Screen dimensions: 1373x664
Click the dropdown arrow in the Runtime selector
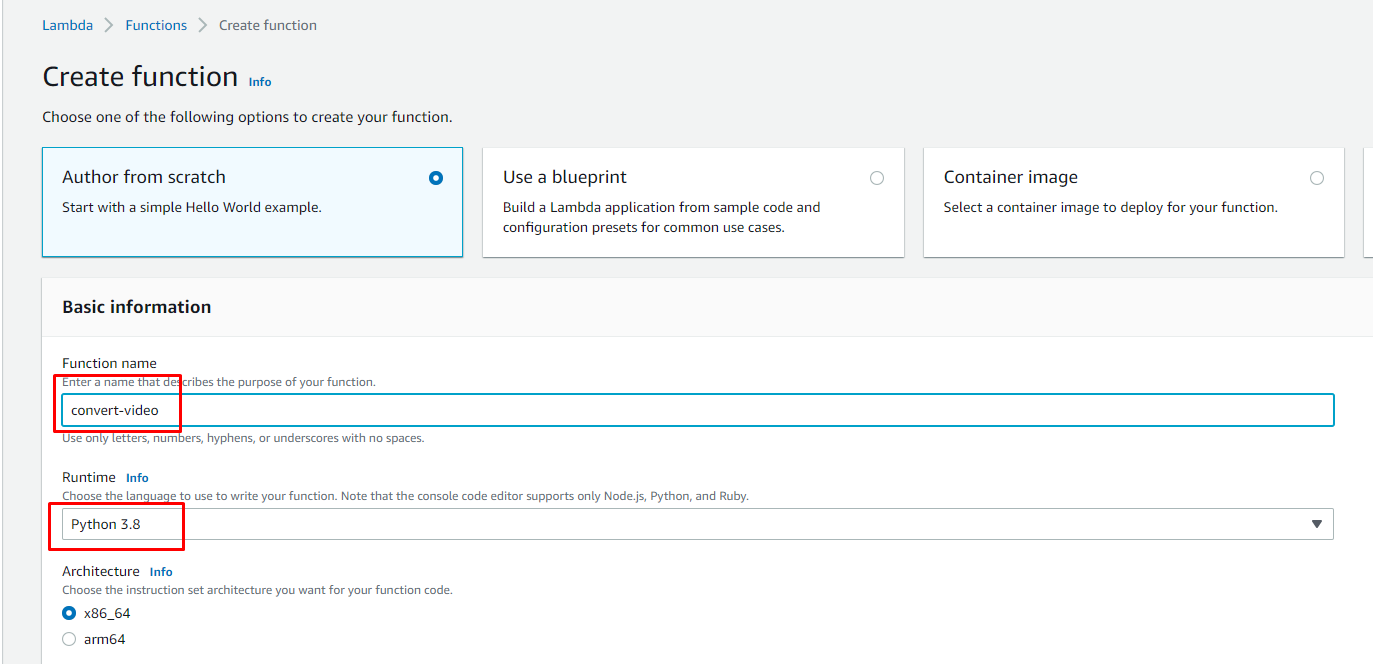[1316, 524]
